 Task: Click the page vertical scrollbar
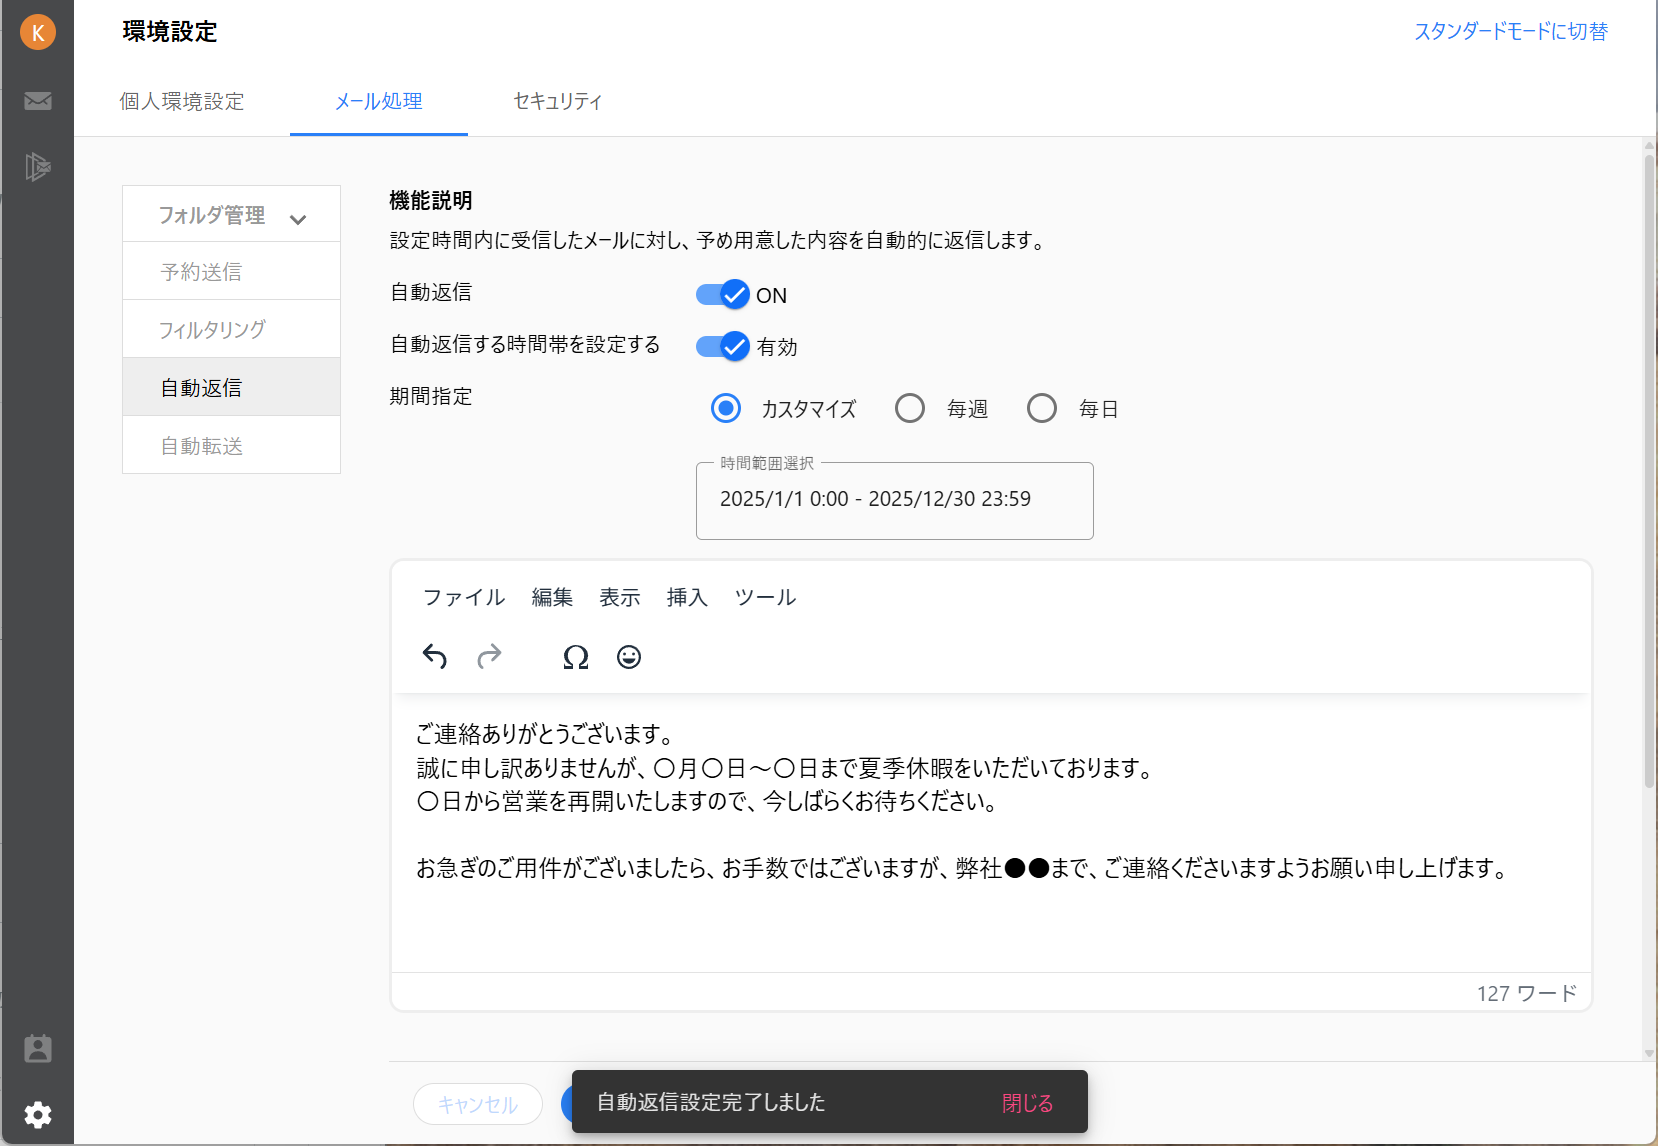1649,470
